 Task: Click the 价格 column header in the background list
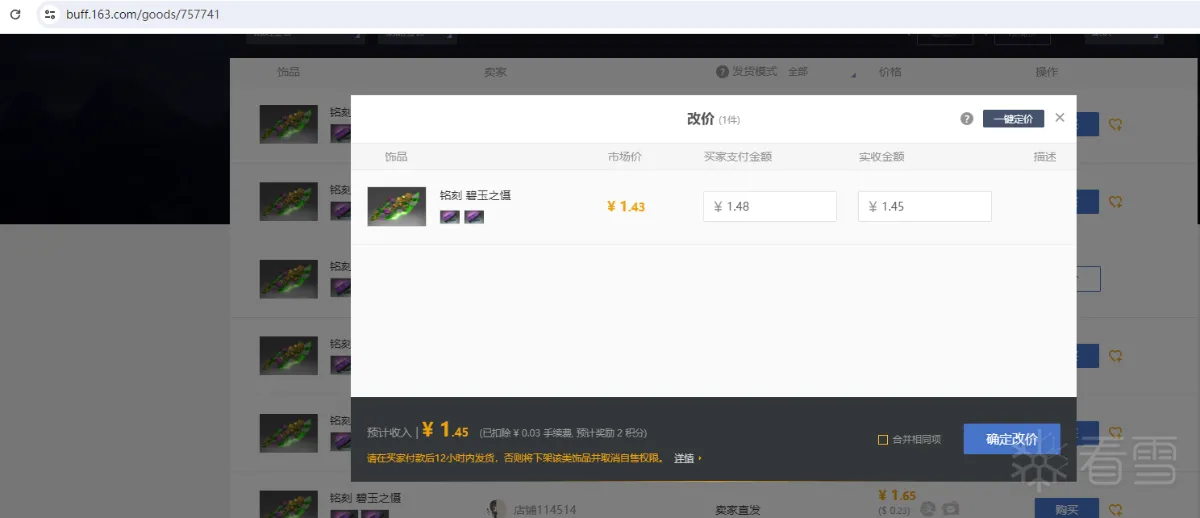point(890,72)
